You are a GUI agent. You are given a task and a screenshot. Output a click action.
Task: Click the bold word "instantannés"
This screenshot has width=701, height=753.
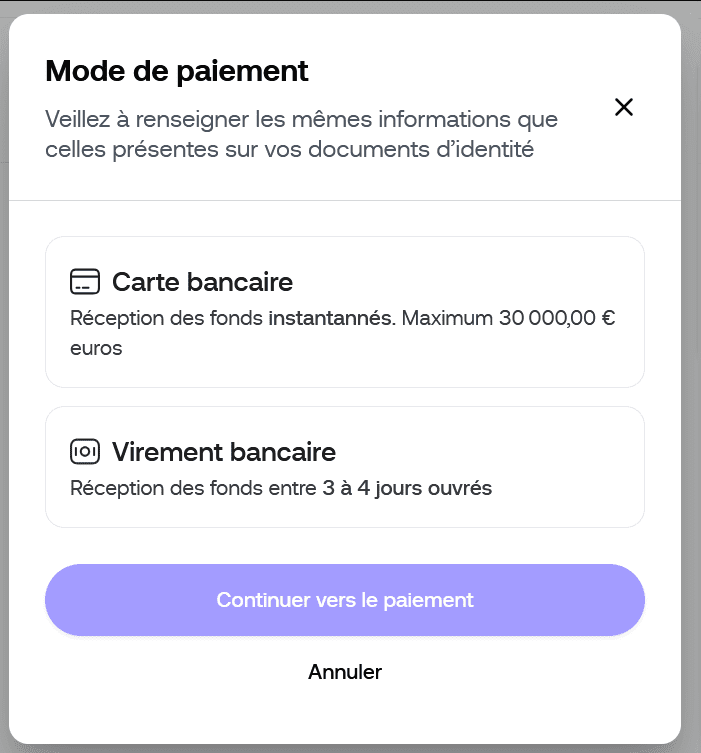[331, 319]
